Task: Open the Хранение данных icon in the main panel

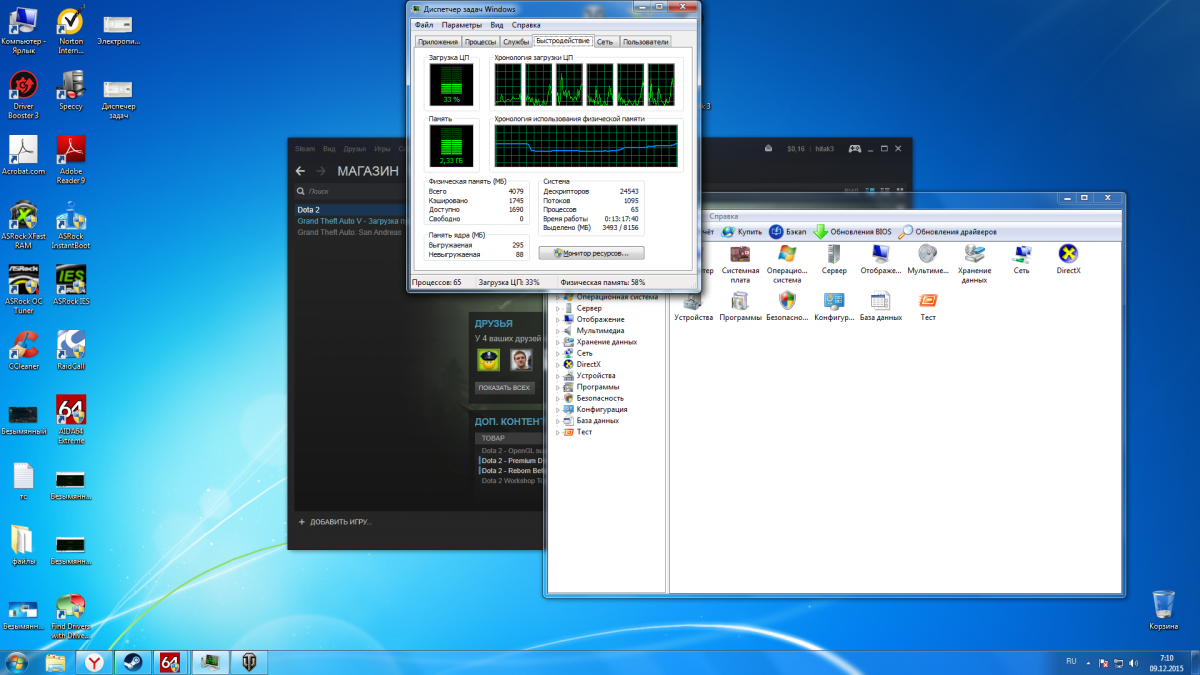Action: (974, 254)
